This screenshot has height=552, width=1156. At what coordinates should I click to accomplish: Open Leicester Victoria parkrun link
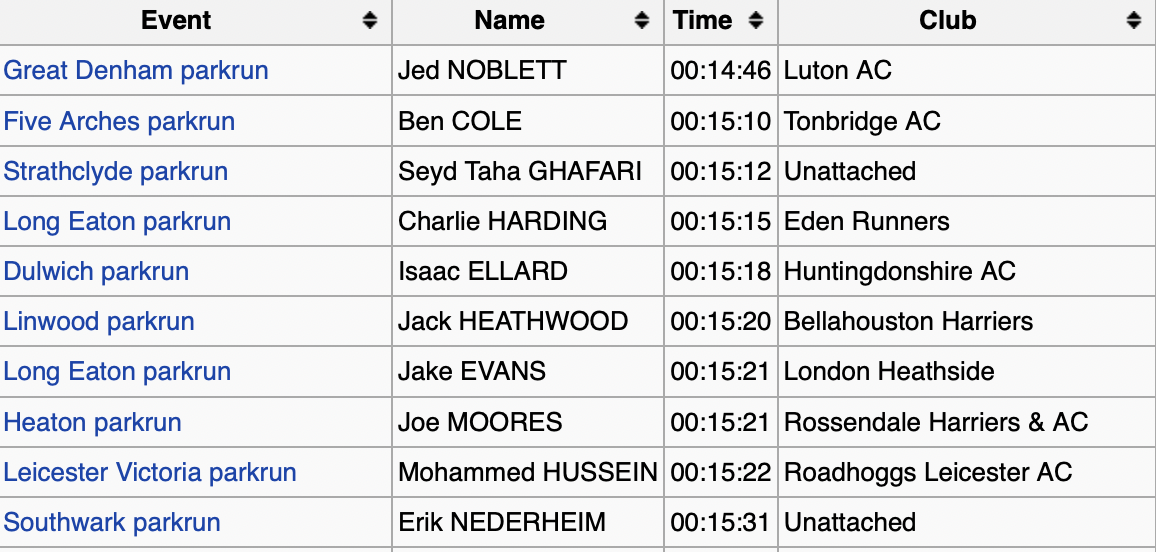[150, 472]
